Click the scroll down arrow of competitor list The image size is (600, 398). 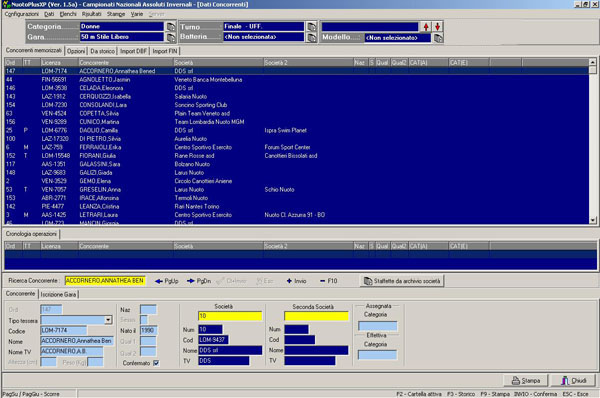593,220
